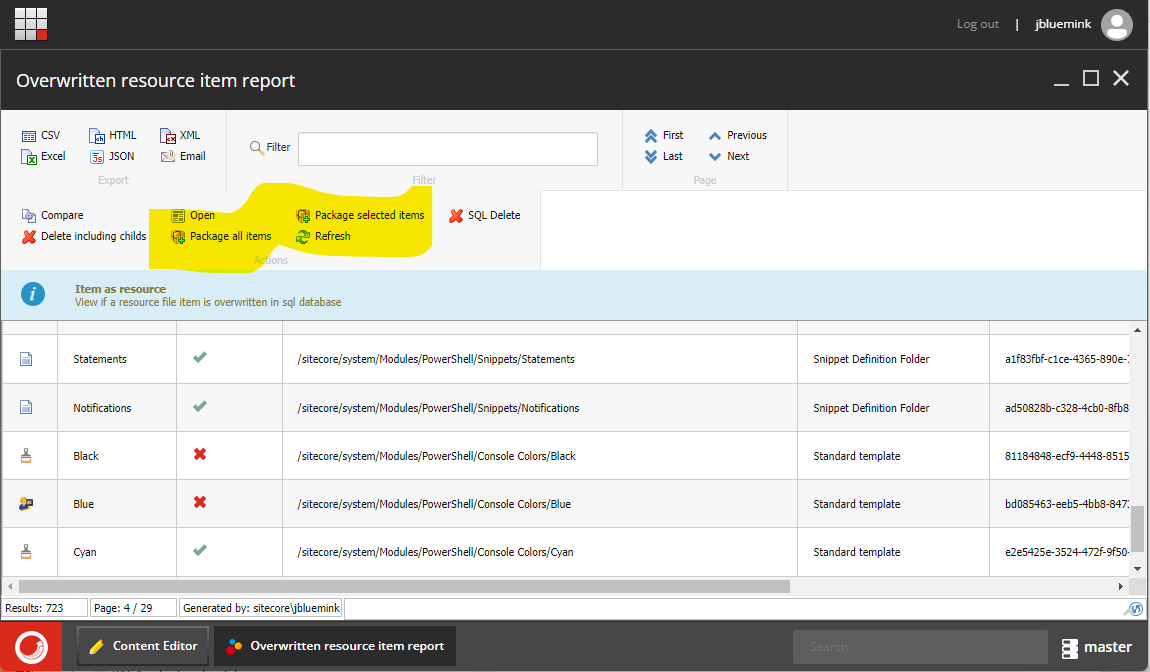Select the Statements row icon
Screen dimensions: 1150x672
coord(26,359)
